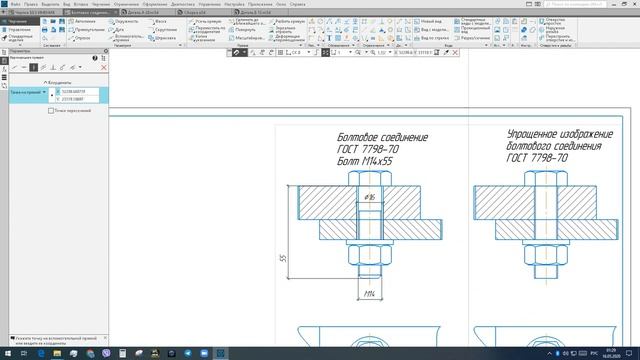Open the Черчение toolset dropdown
Screen dimensions: 640x360
pyautogui.click(x=20, y=21)
